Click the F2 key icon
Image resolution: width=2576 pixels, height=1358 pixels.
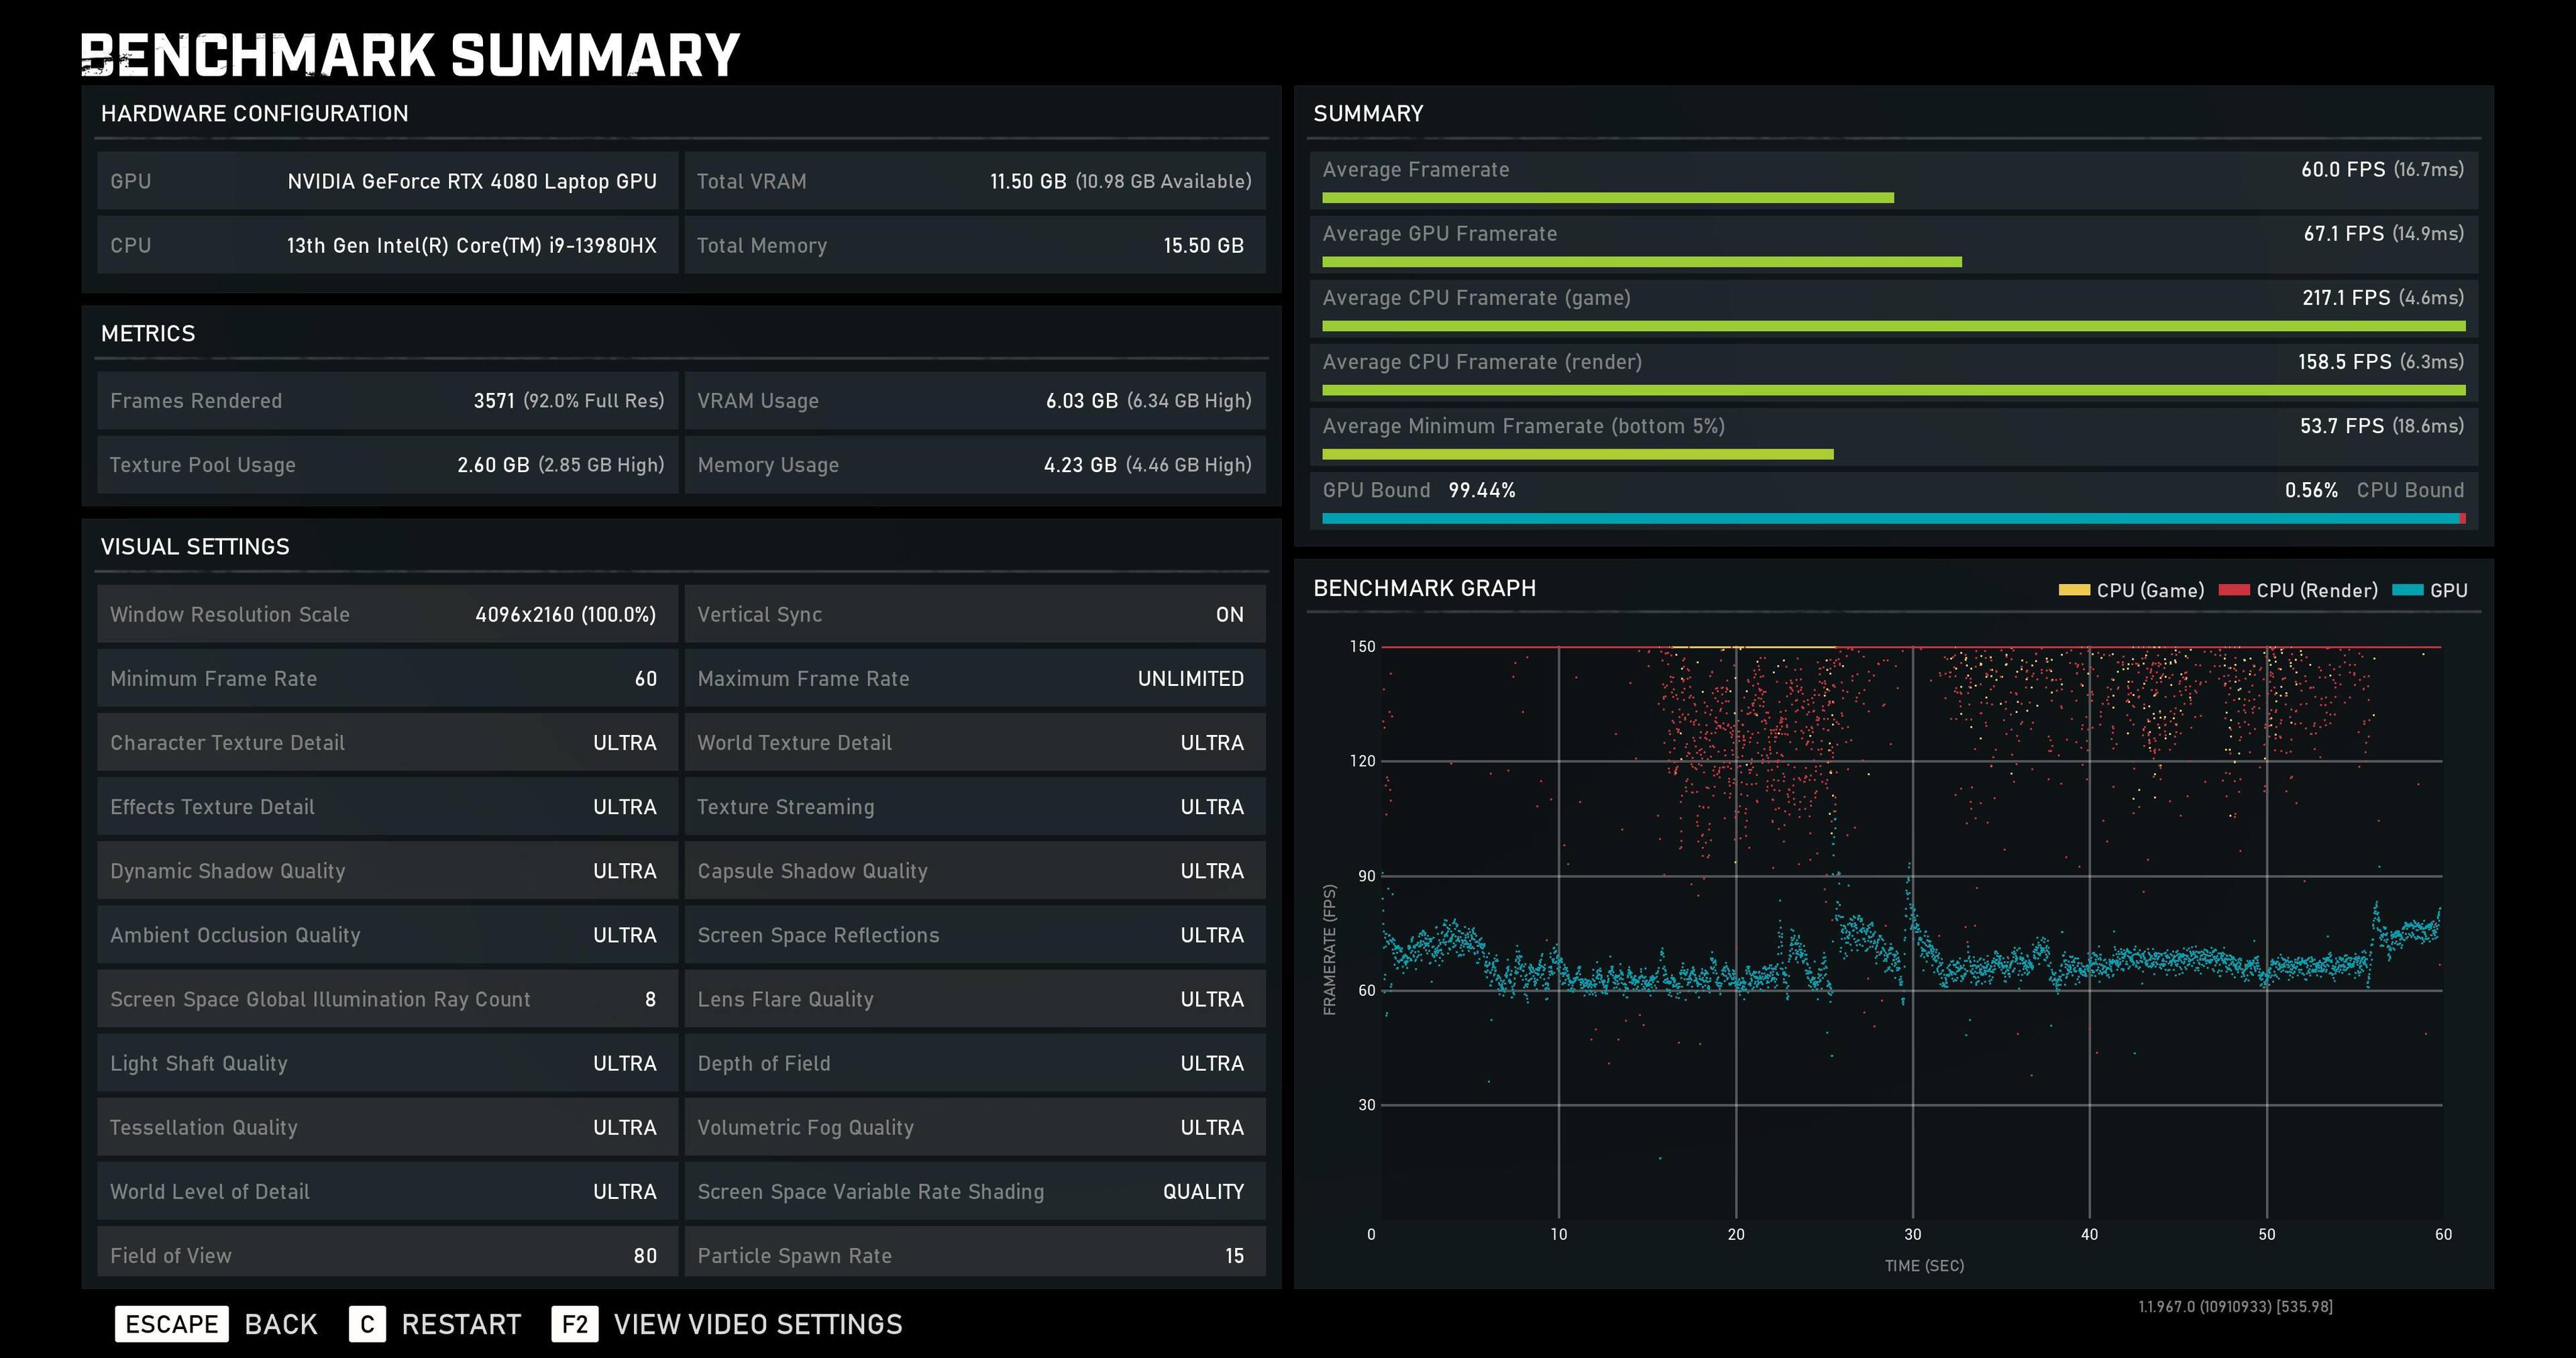pyautogui.click(x=575, y=1324)
